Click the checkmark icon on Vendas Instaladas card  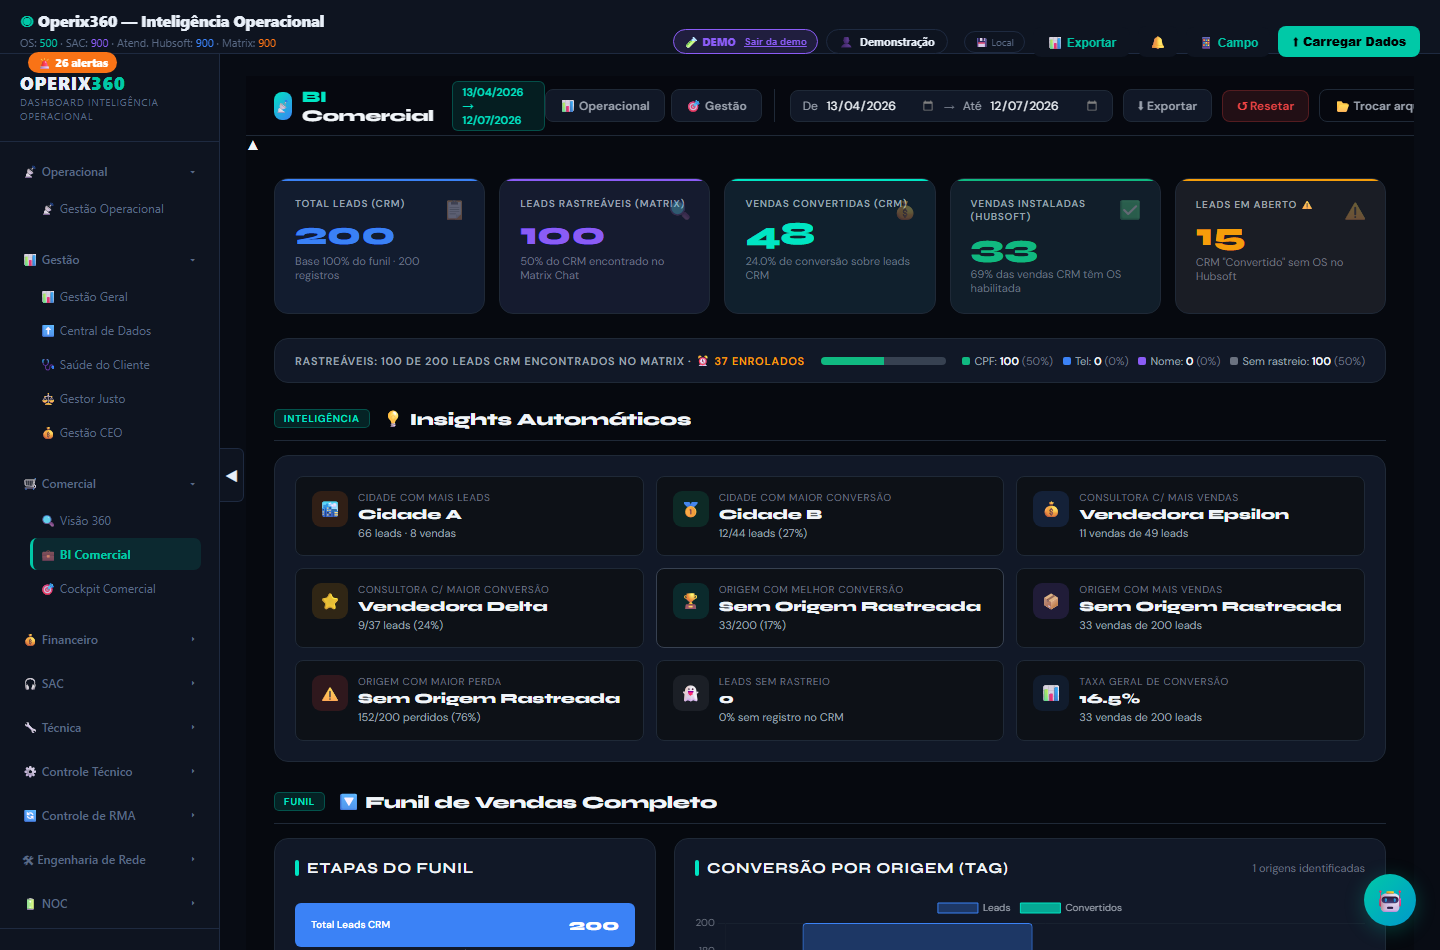pyautogui.click(x=1130, y=210)
